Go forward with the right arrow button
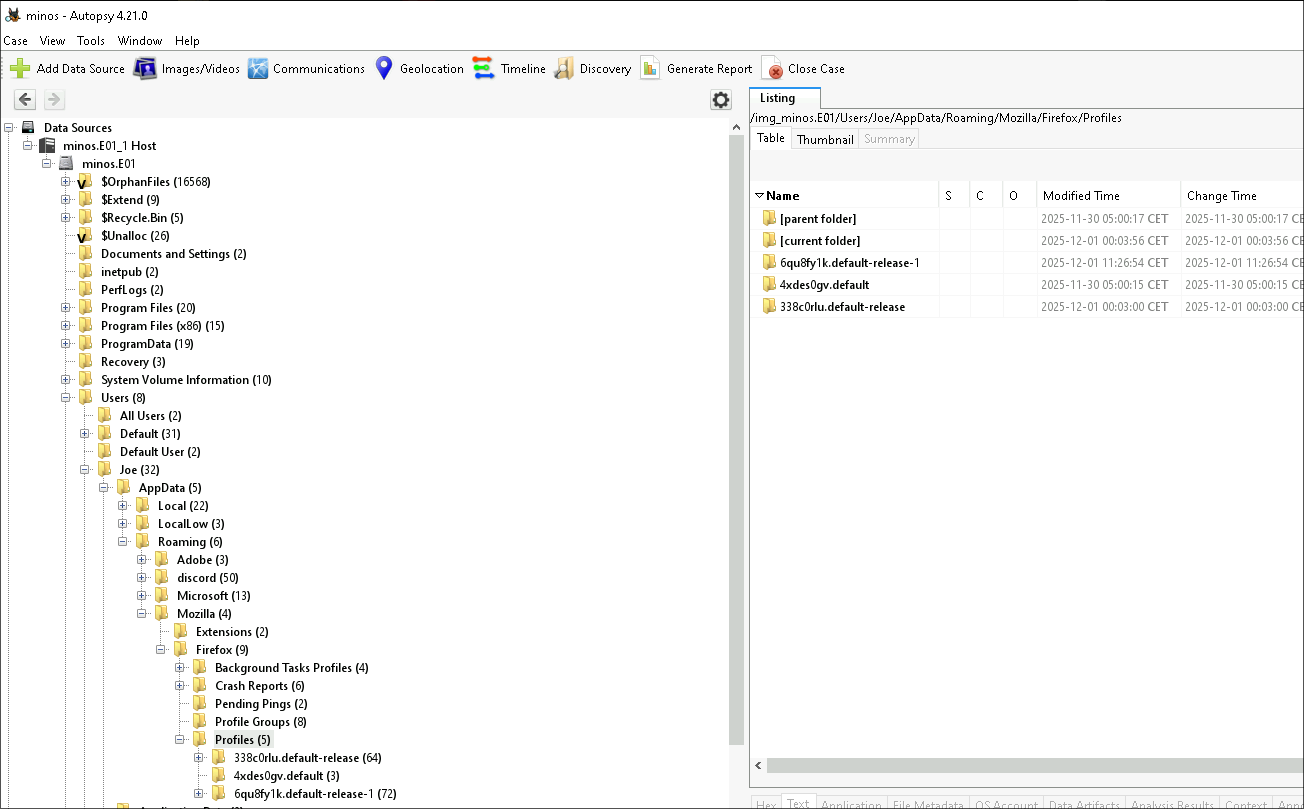This screenshot has width=1304, height=809. 55,99
